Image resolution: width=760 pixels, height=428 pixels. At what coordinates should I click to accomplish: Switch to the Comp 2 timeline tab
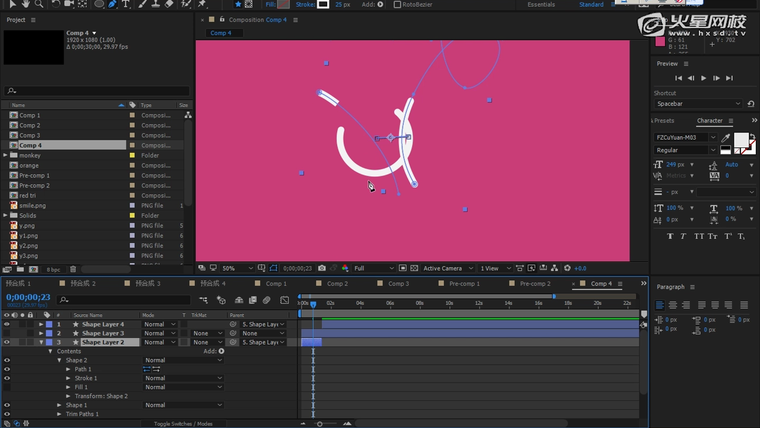[337, 284]
